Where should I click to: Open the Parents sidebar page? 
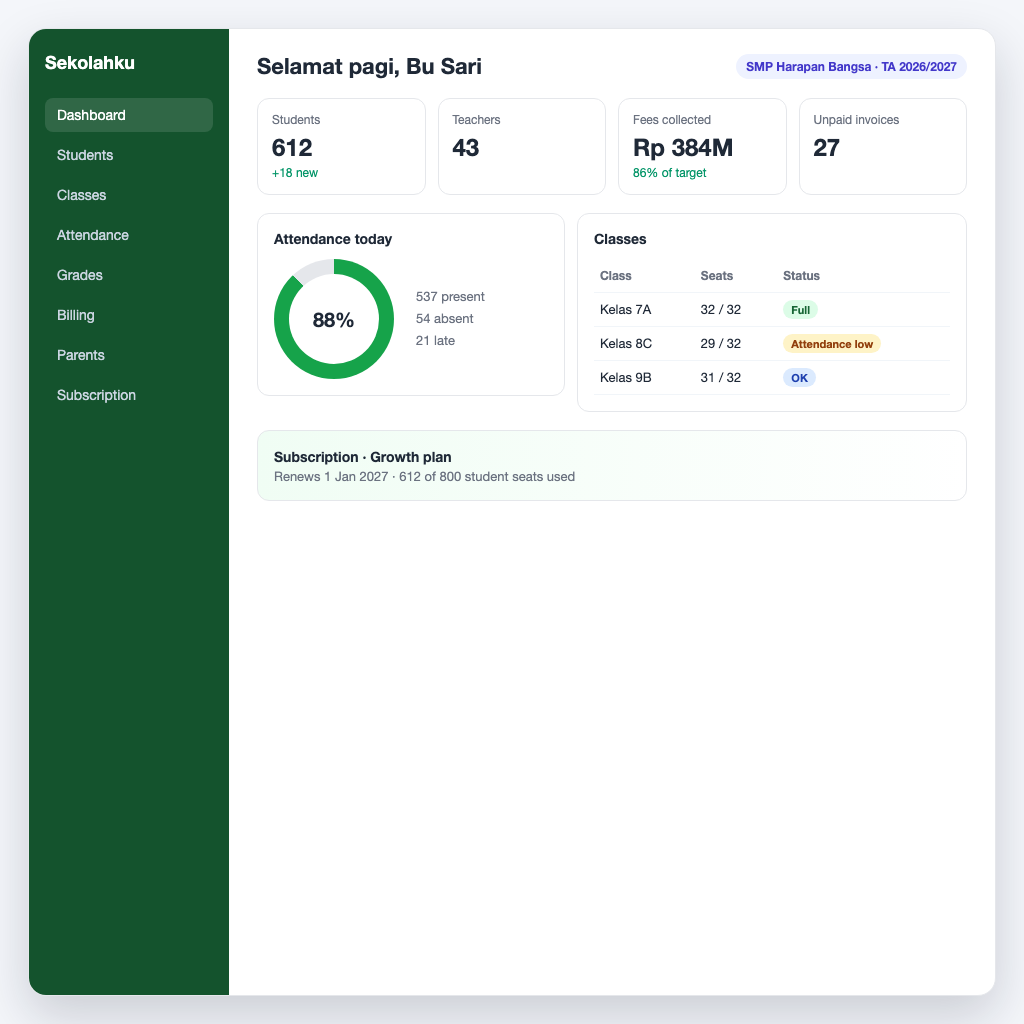click(129, 355)
